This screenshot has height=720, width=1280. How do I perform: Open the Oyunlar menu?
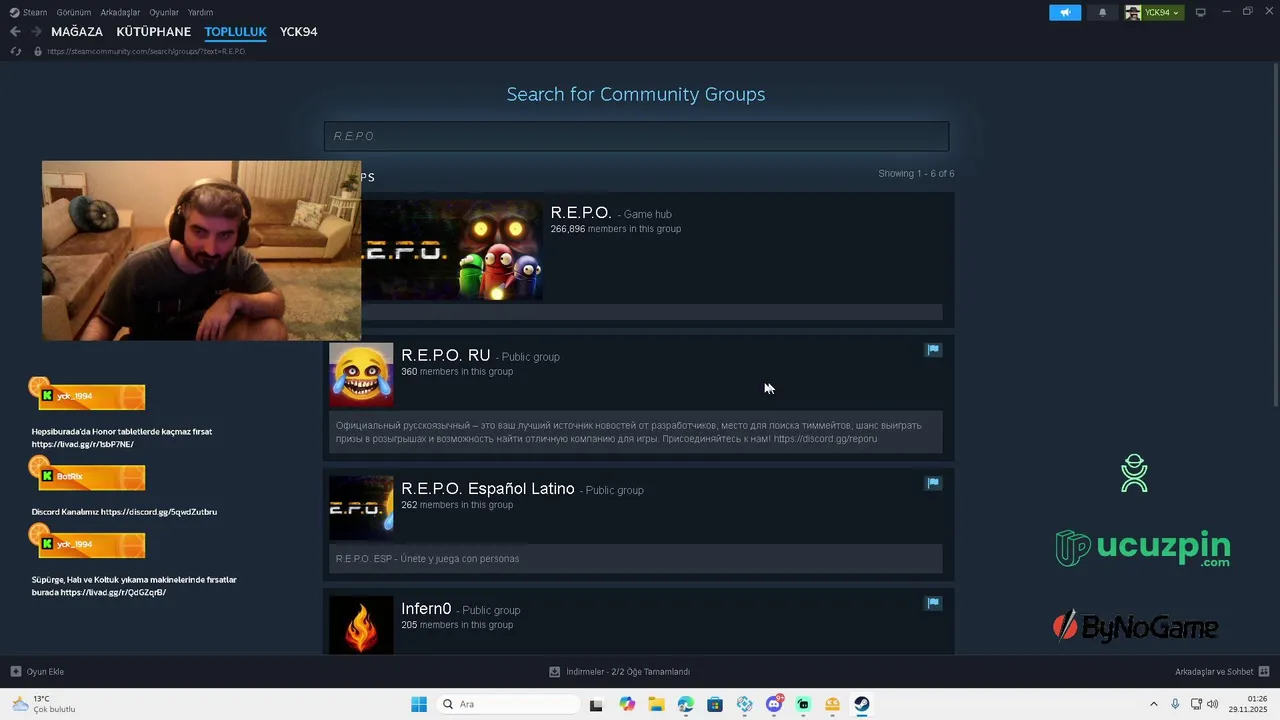164,12
